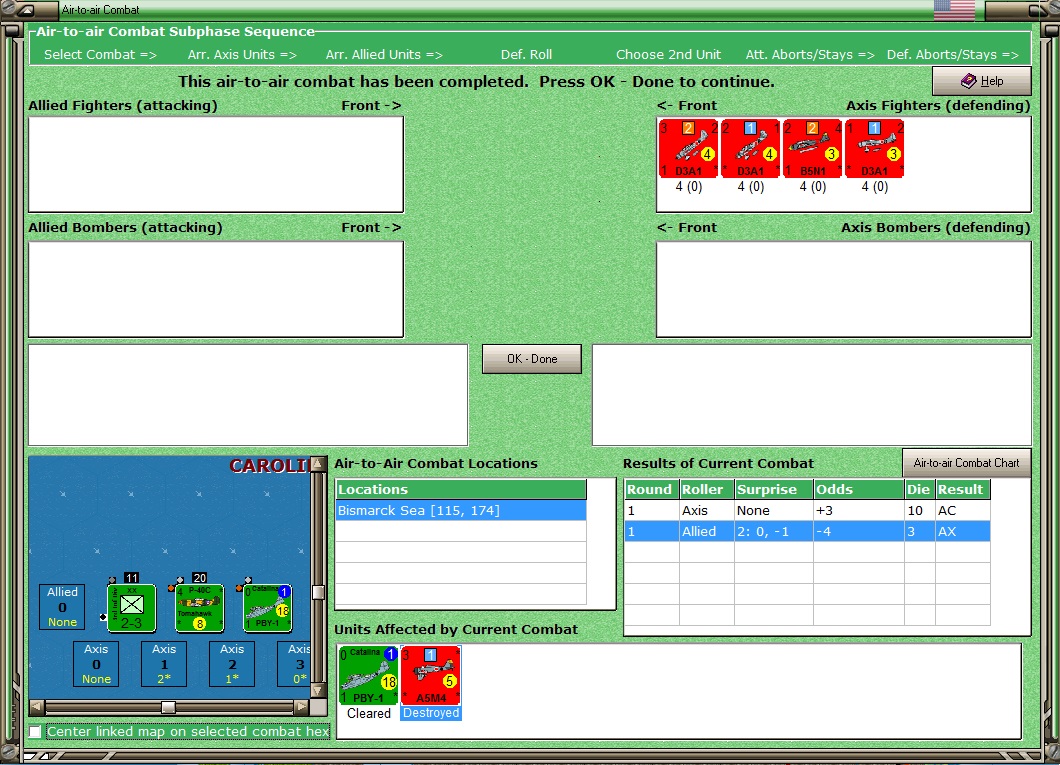Select the Axis roller result row
Screen dimensions: 1060x765
coord(807,510)
